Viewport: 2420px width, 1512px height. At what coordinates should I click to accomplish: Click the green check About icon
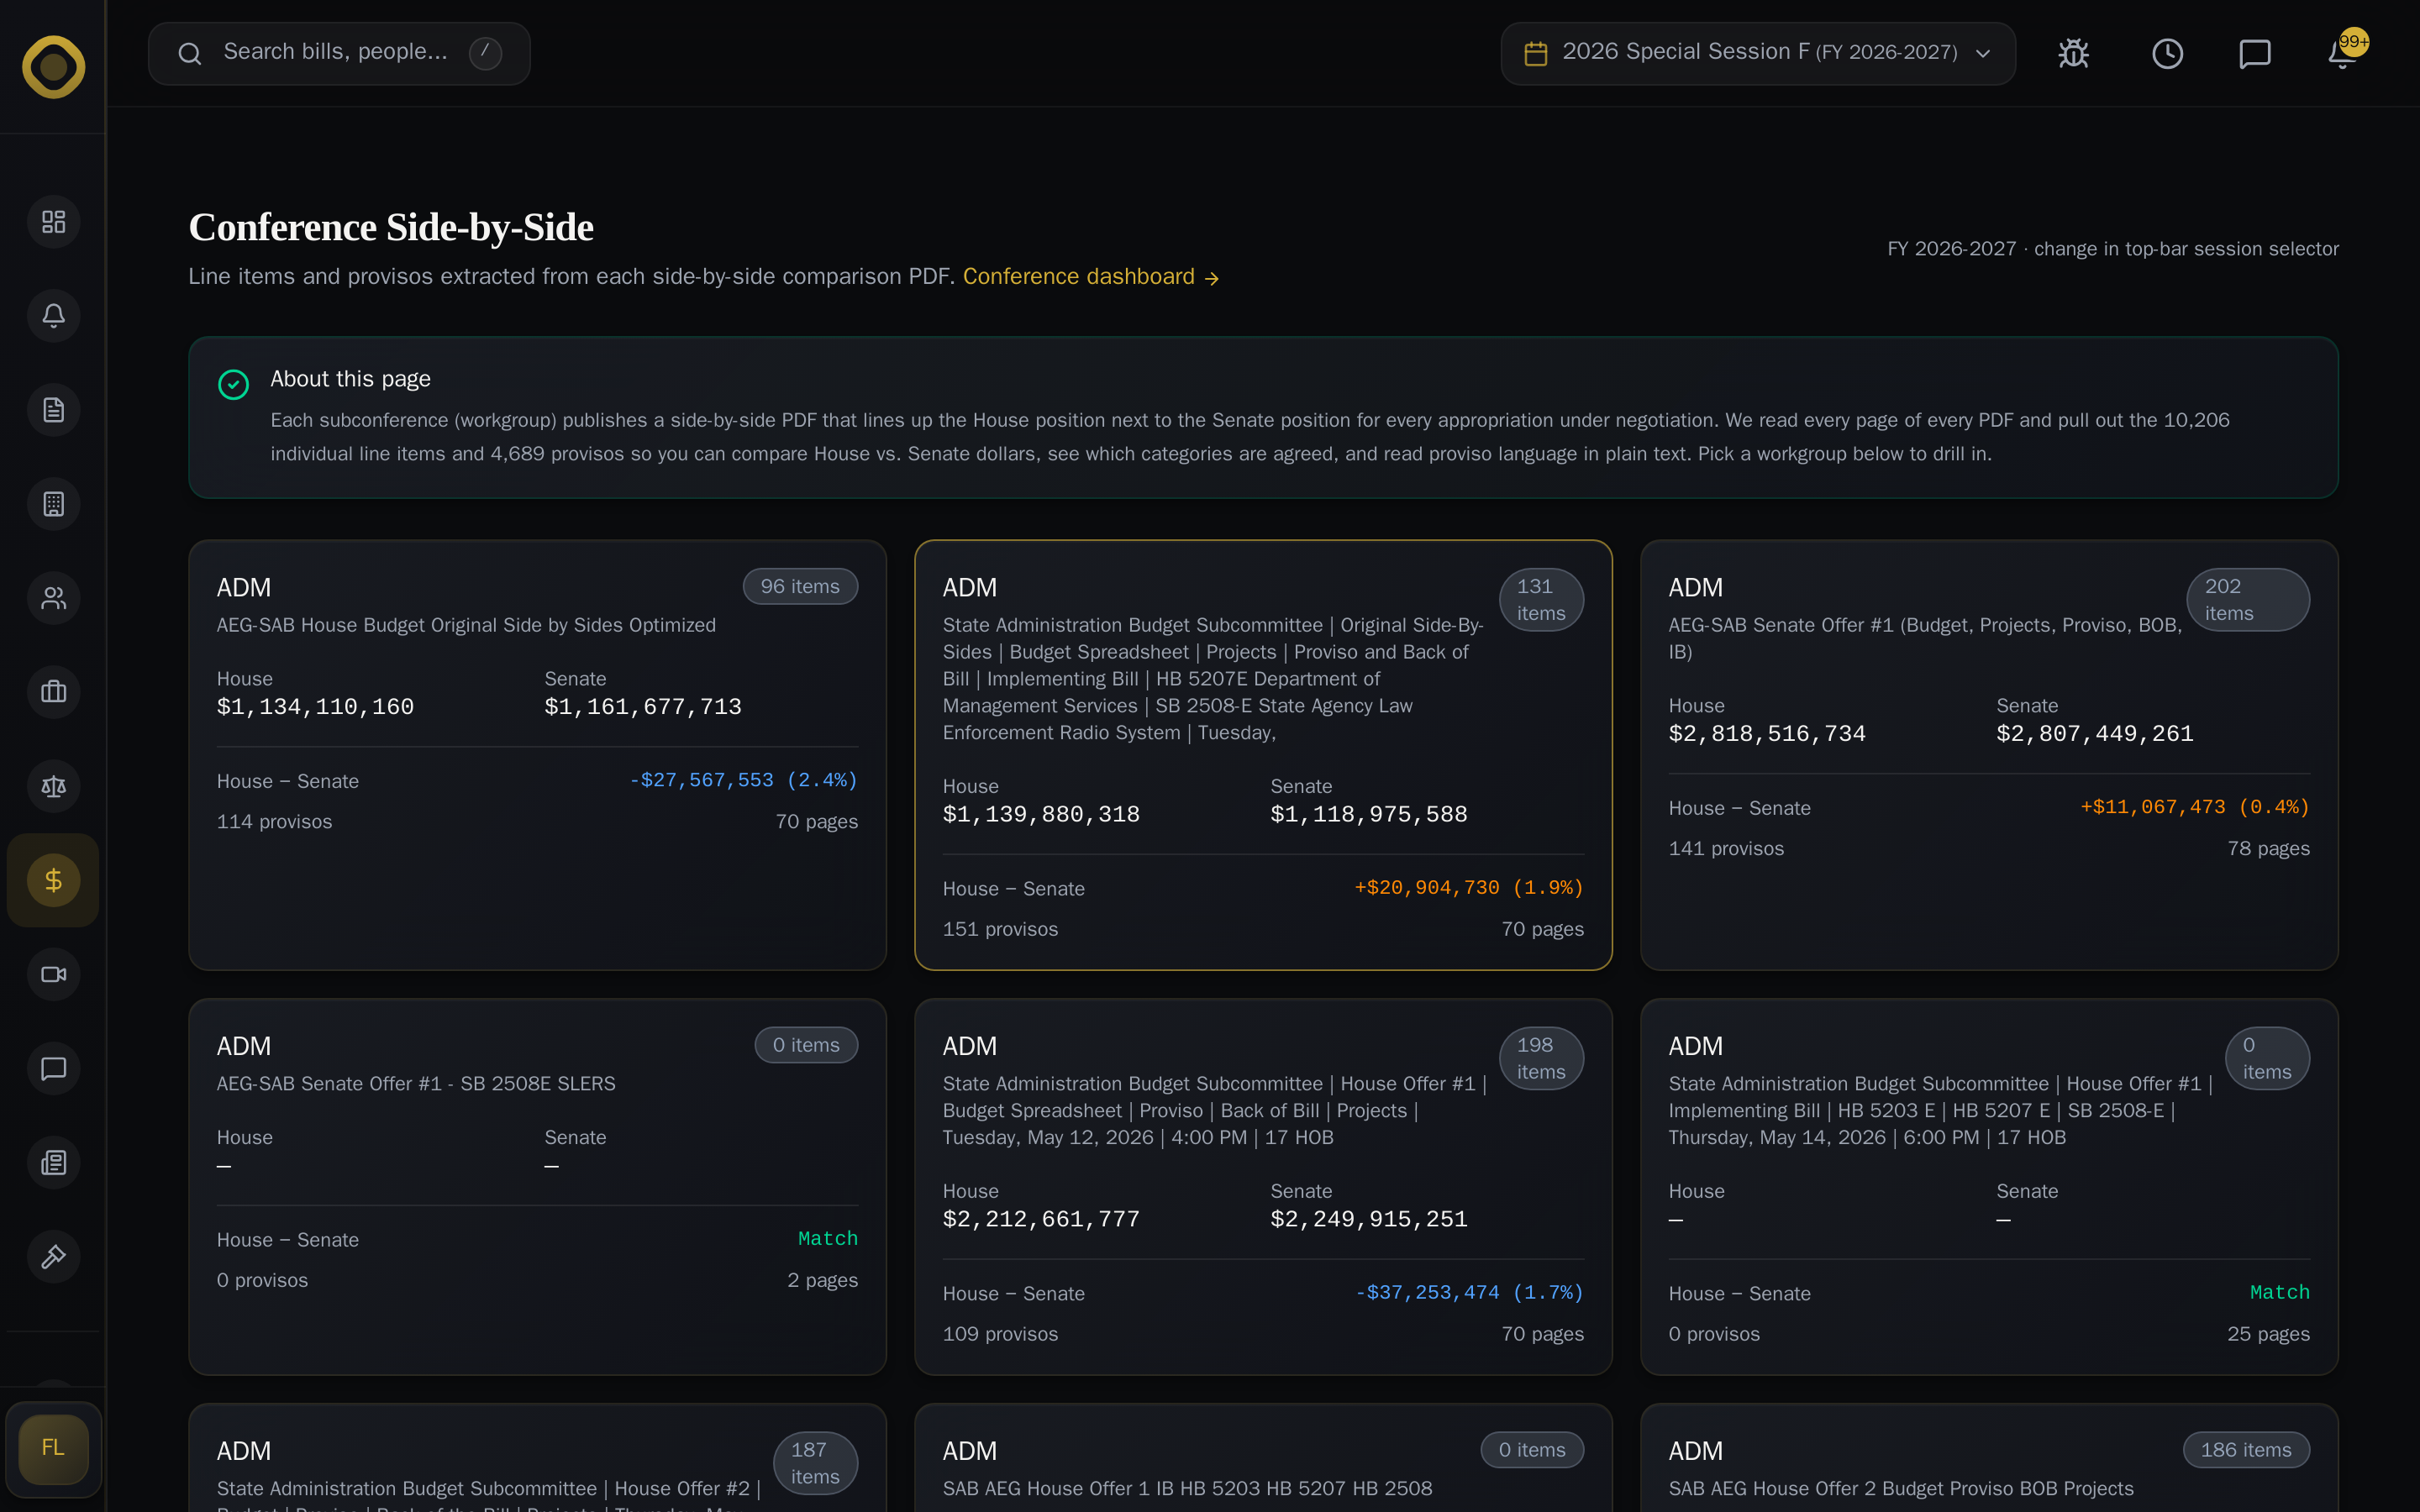click(233, 384)
